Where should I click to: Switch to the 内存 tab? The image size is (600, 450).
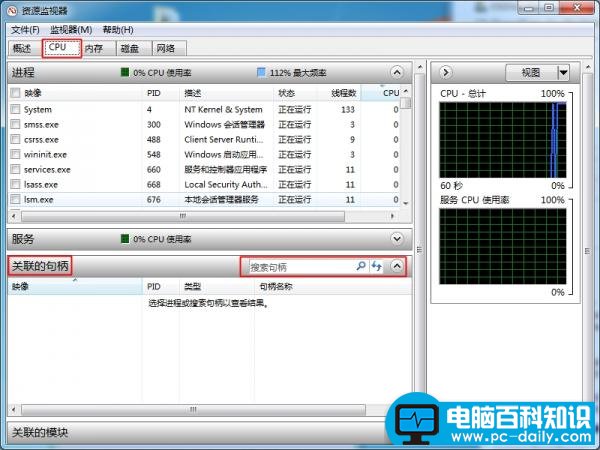[x=99, y=49]
